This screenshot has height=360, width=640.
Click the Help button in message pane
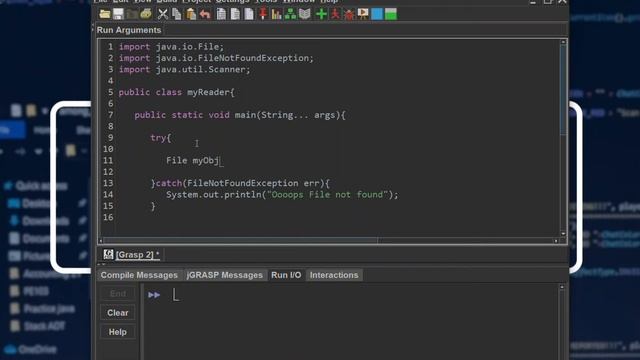pos(118,332)
